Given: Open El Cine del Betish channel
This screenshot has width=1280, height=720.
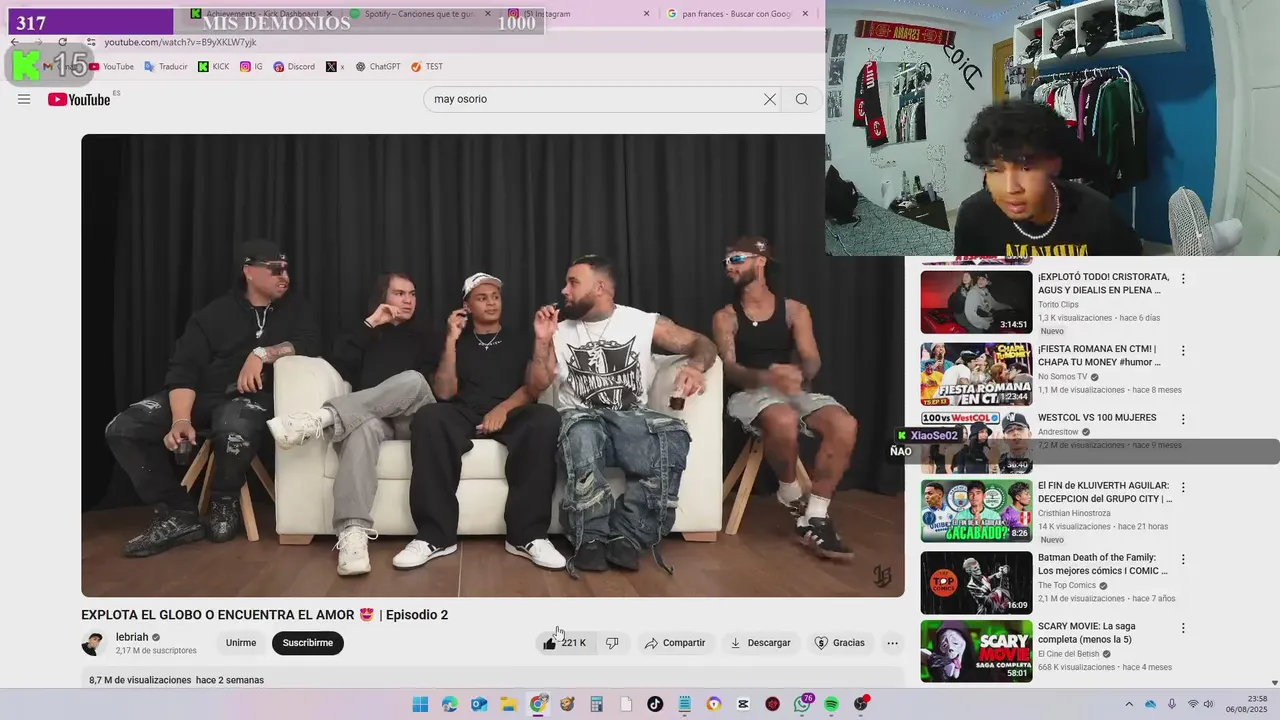Looking at the screenshot, I should click(1071, 654).
